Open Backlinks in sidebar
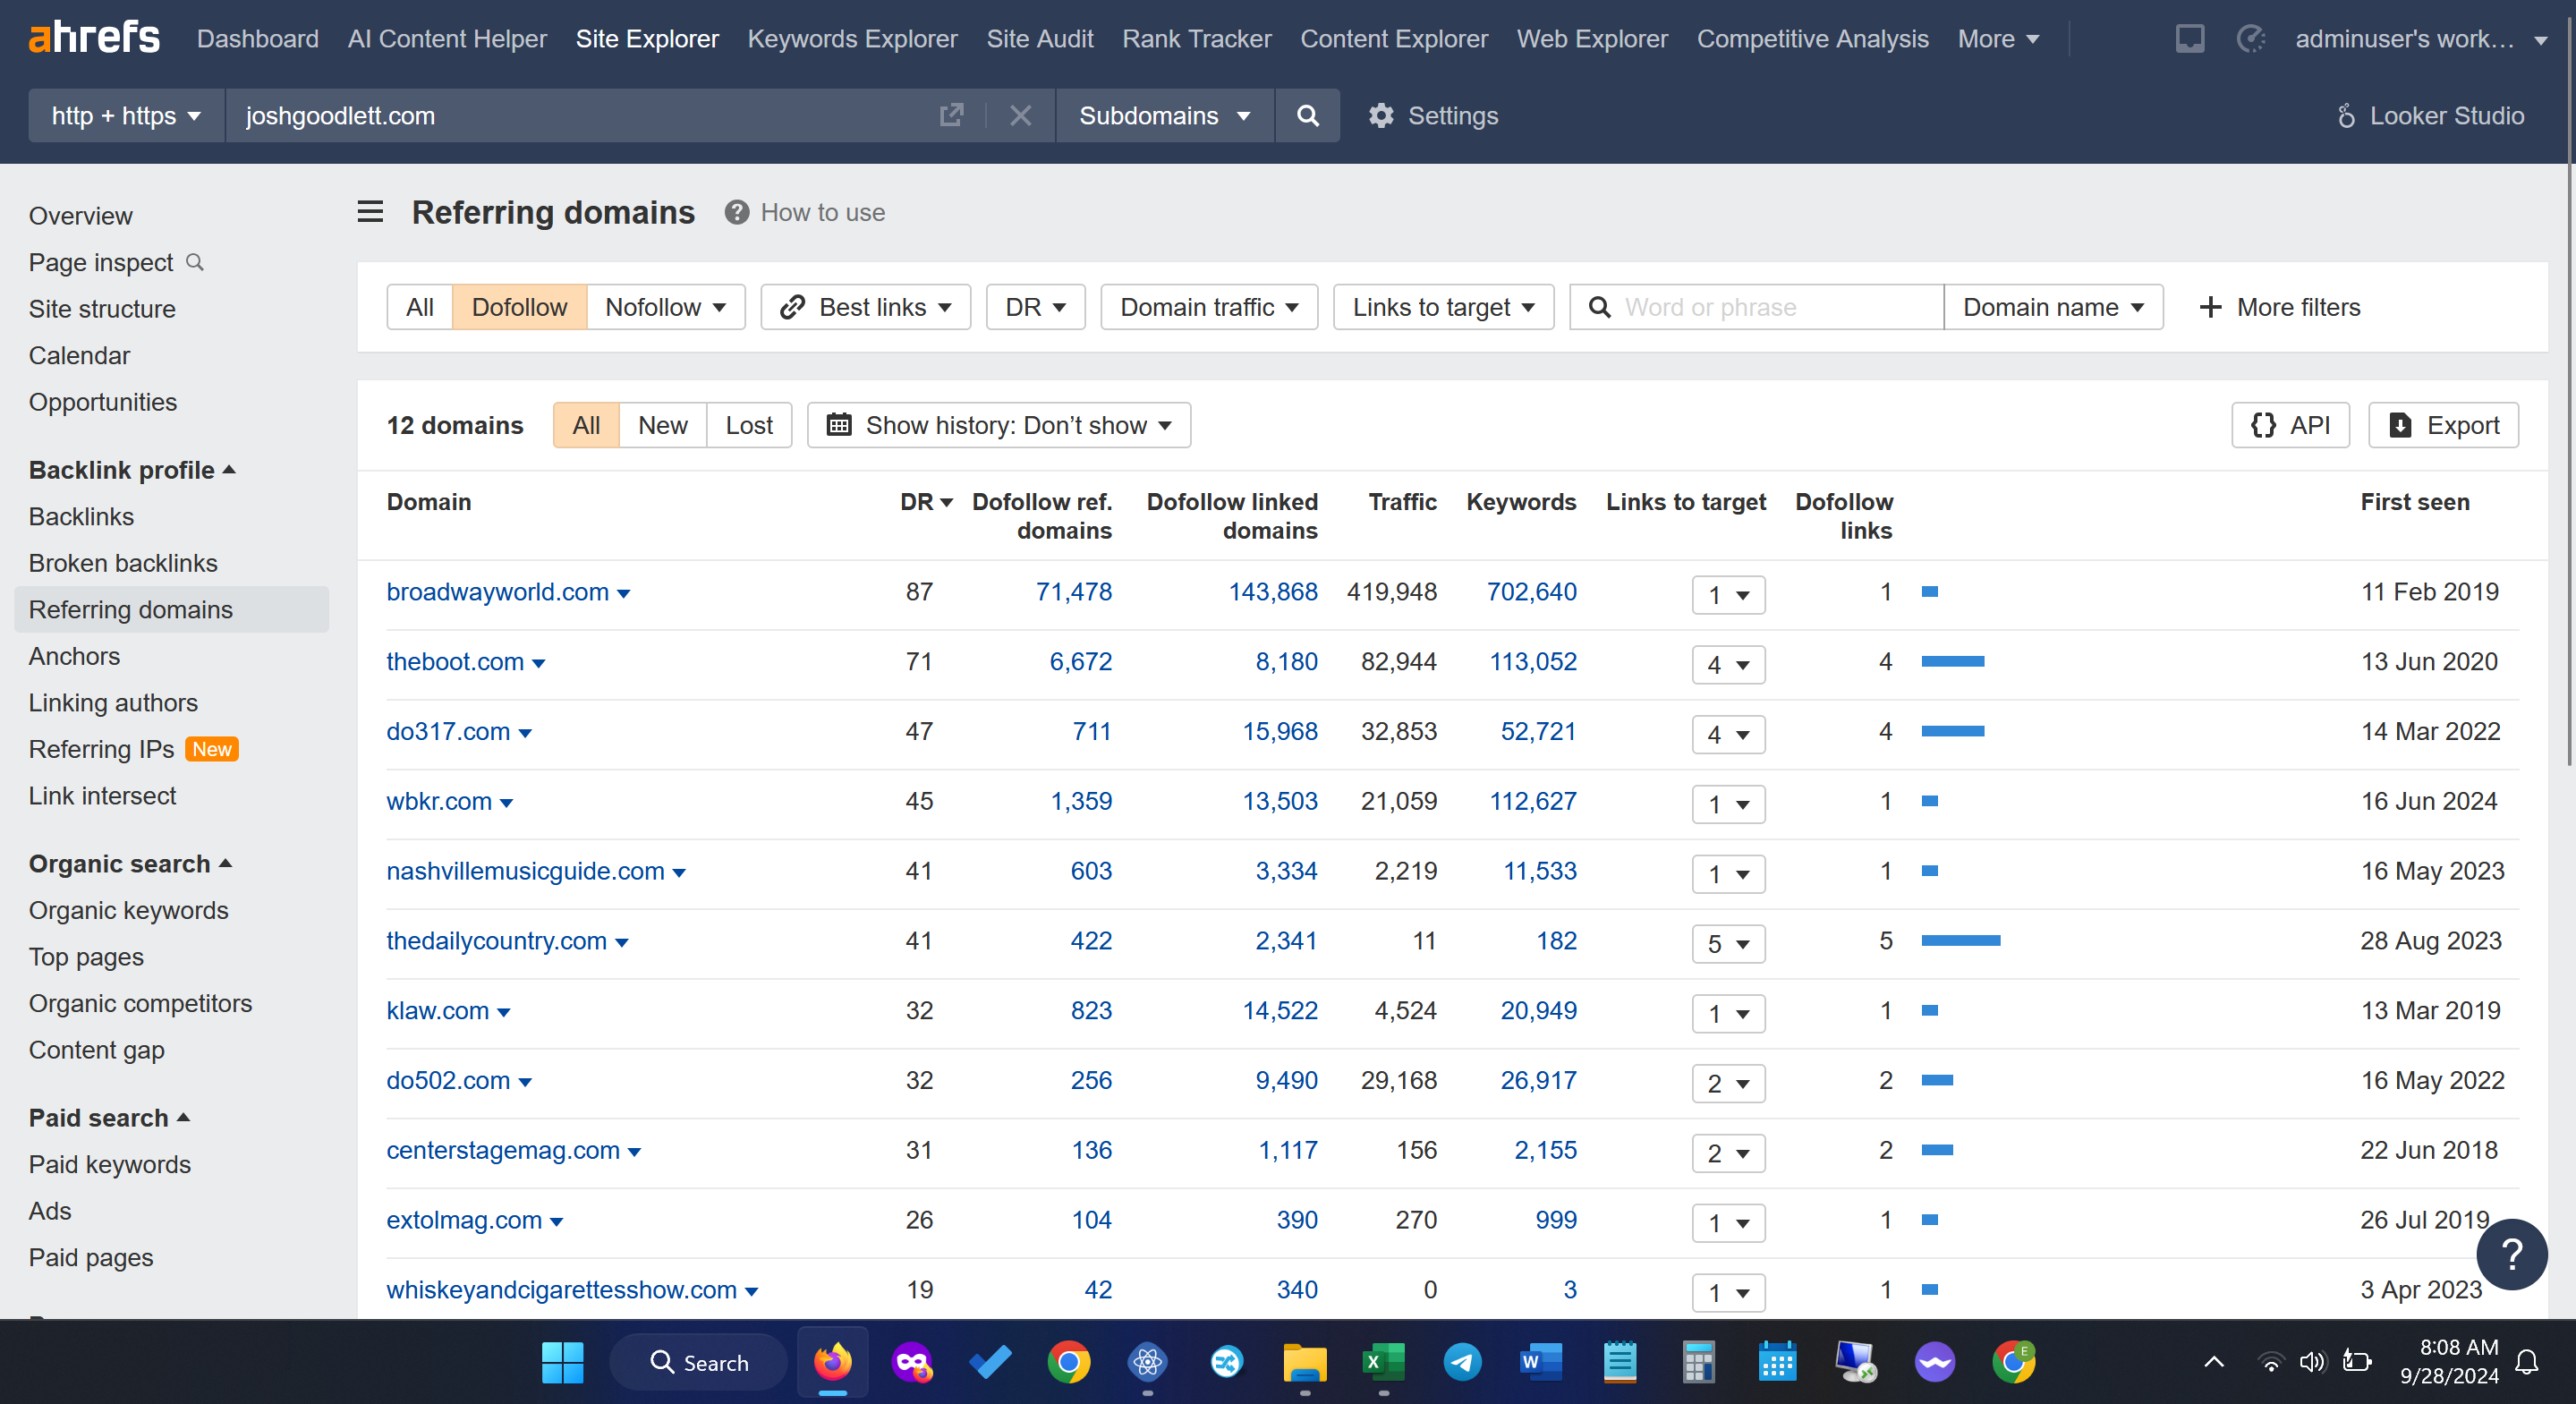Screen dimensions: 2576x1404 coord(81,516)
